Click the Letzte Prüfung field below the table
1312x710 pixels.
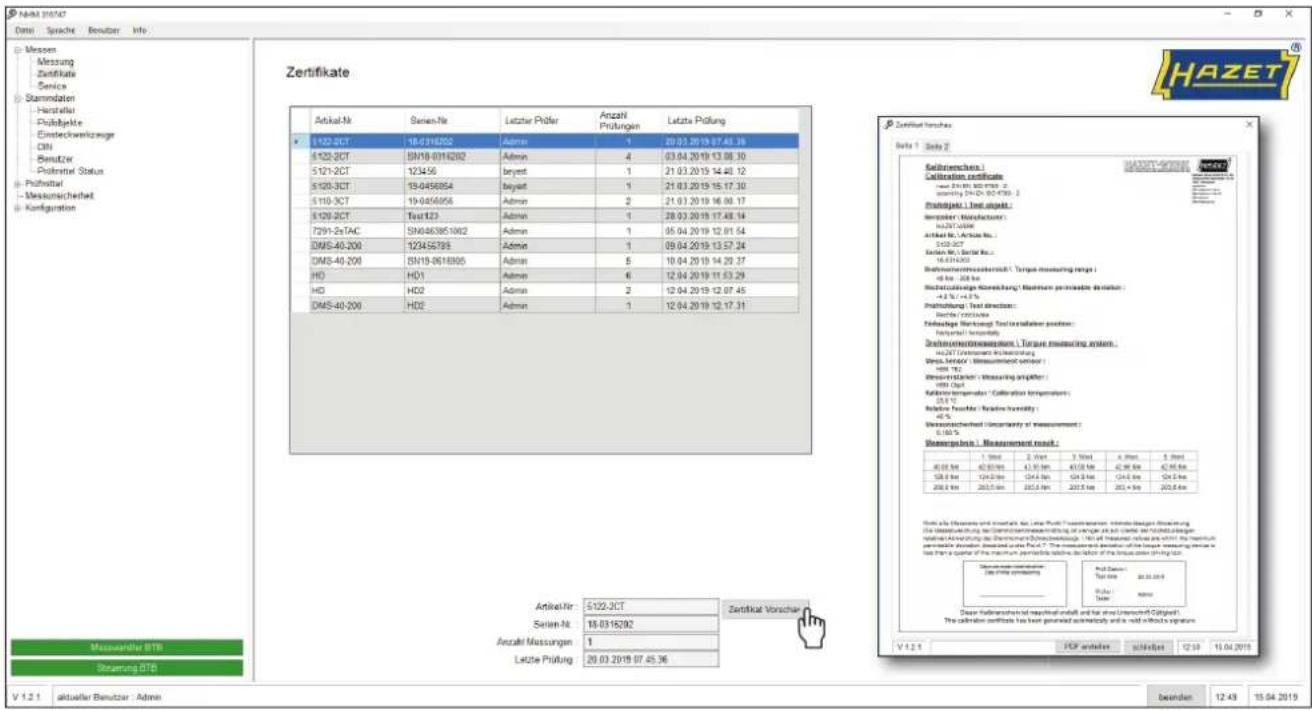[650, 660]
